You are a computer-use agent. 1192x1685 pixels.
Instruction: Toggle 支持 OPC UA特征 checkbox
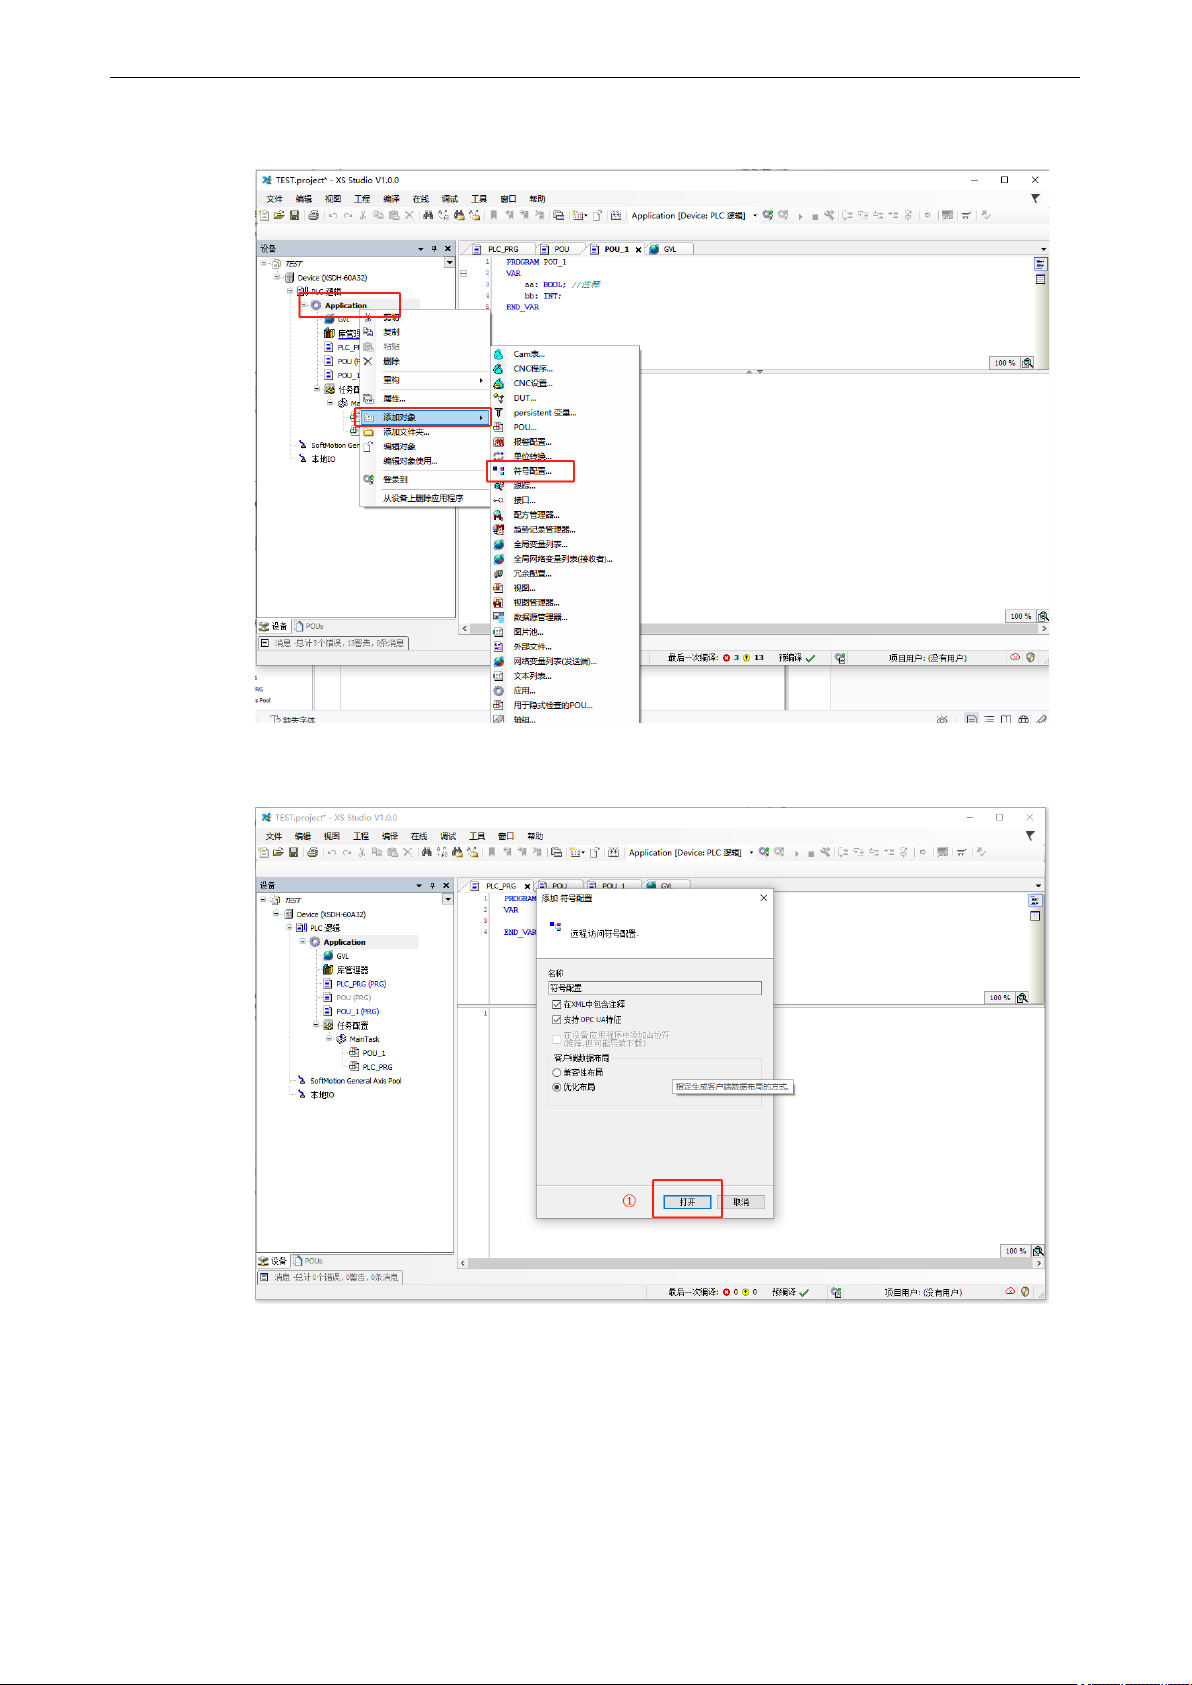point(557,1019)
